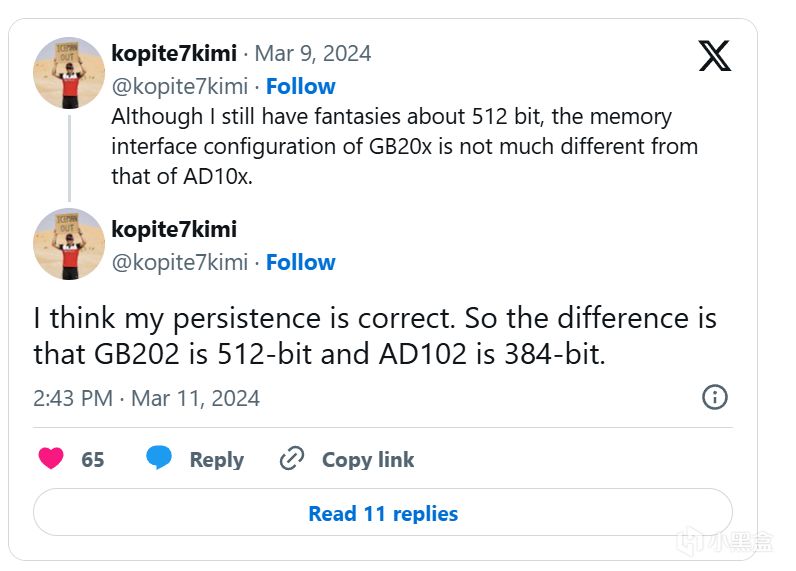The width and height of the screenshot is (796, 571).
Task: Click the heart like icon
Action: [51, 459]
